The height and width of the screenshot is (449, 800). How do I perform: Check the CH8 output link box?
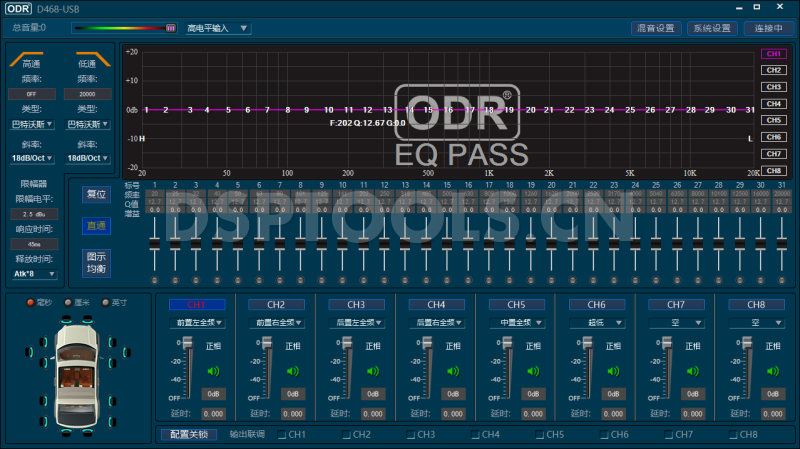[x=733, y=435]
